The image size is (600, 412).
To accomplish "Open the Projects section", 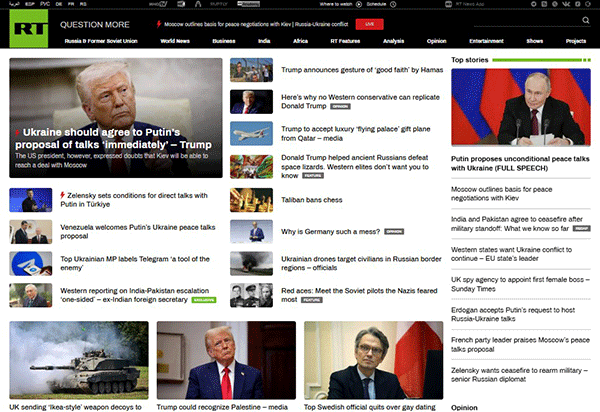I will click(x=576, y=41).
